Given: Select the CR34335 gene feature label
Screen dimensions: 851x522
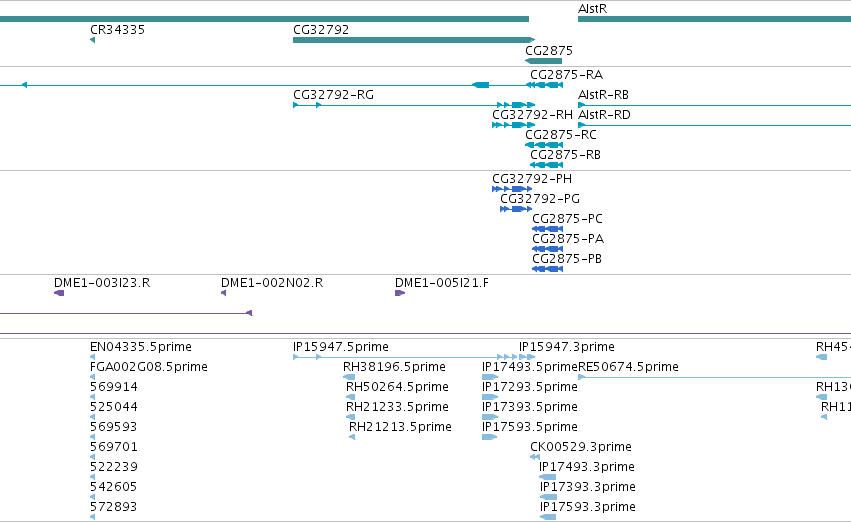Looking at the screenshot, I should tap(117, 30).
